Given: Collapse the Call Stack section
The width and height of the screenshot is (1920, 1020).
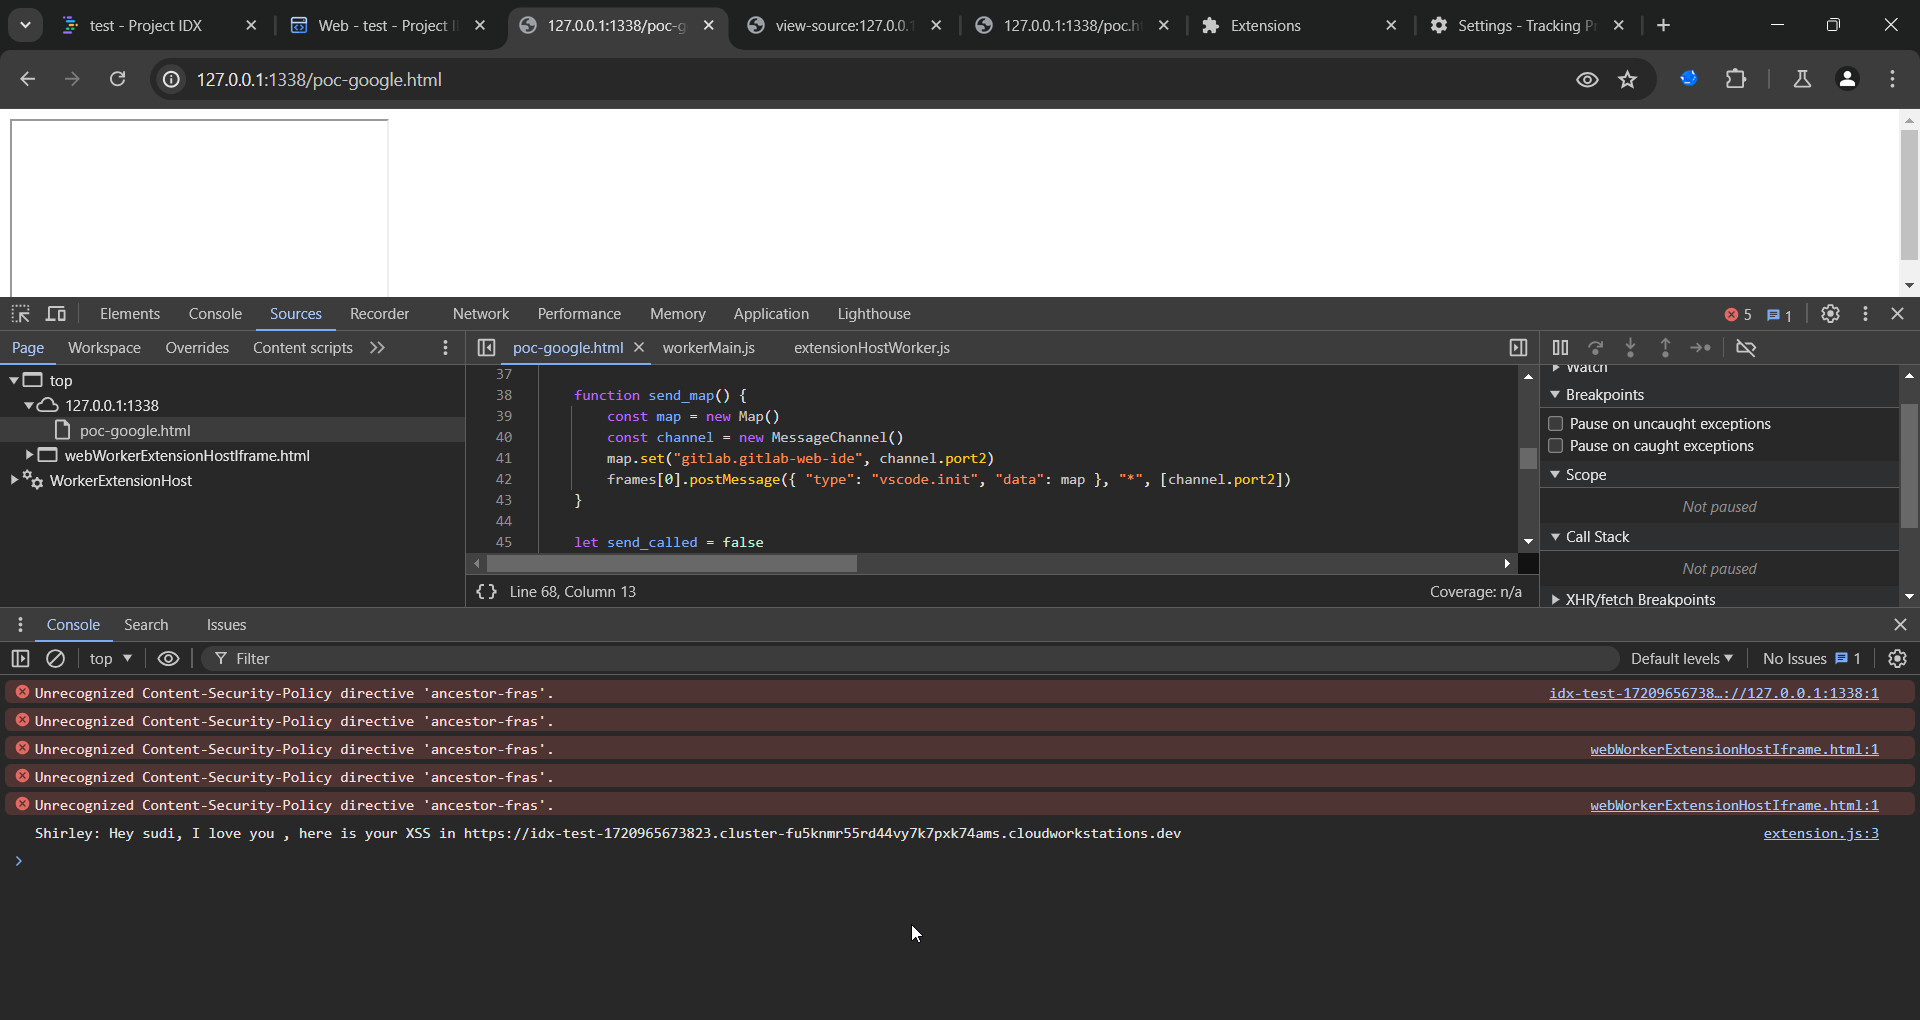Looking at the screenshot, I should [x=1555, y=537].
